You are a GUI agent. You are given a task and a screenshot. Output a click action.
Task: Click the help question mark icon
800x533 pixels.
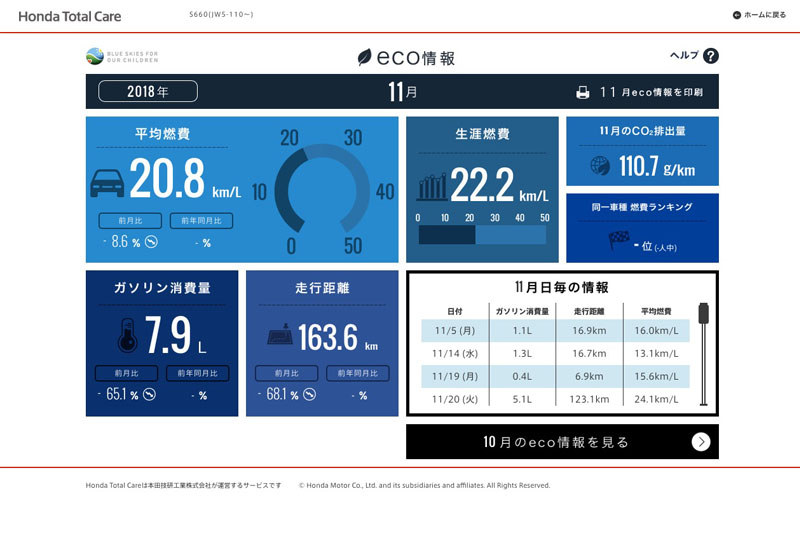pos(710,56)
